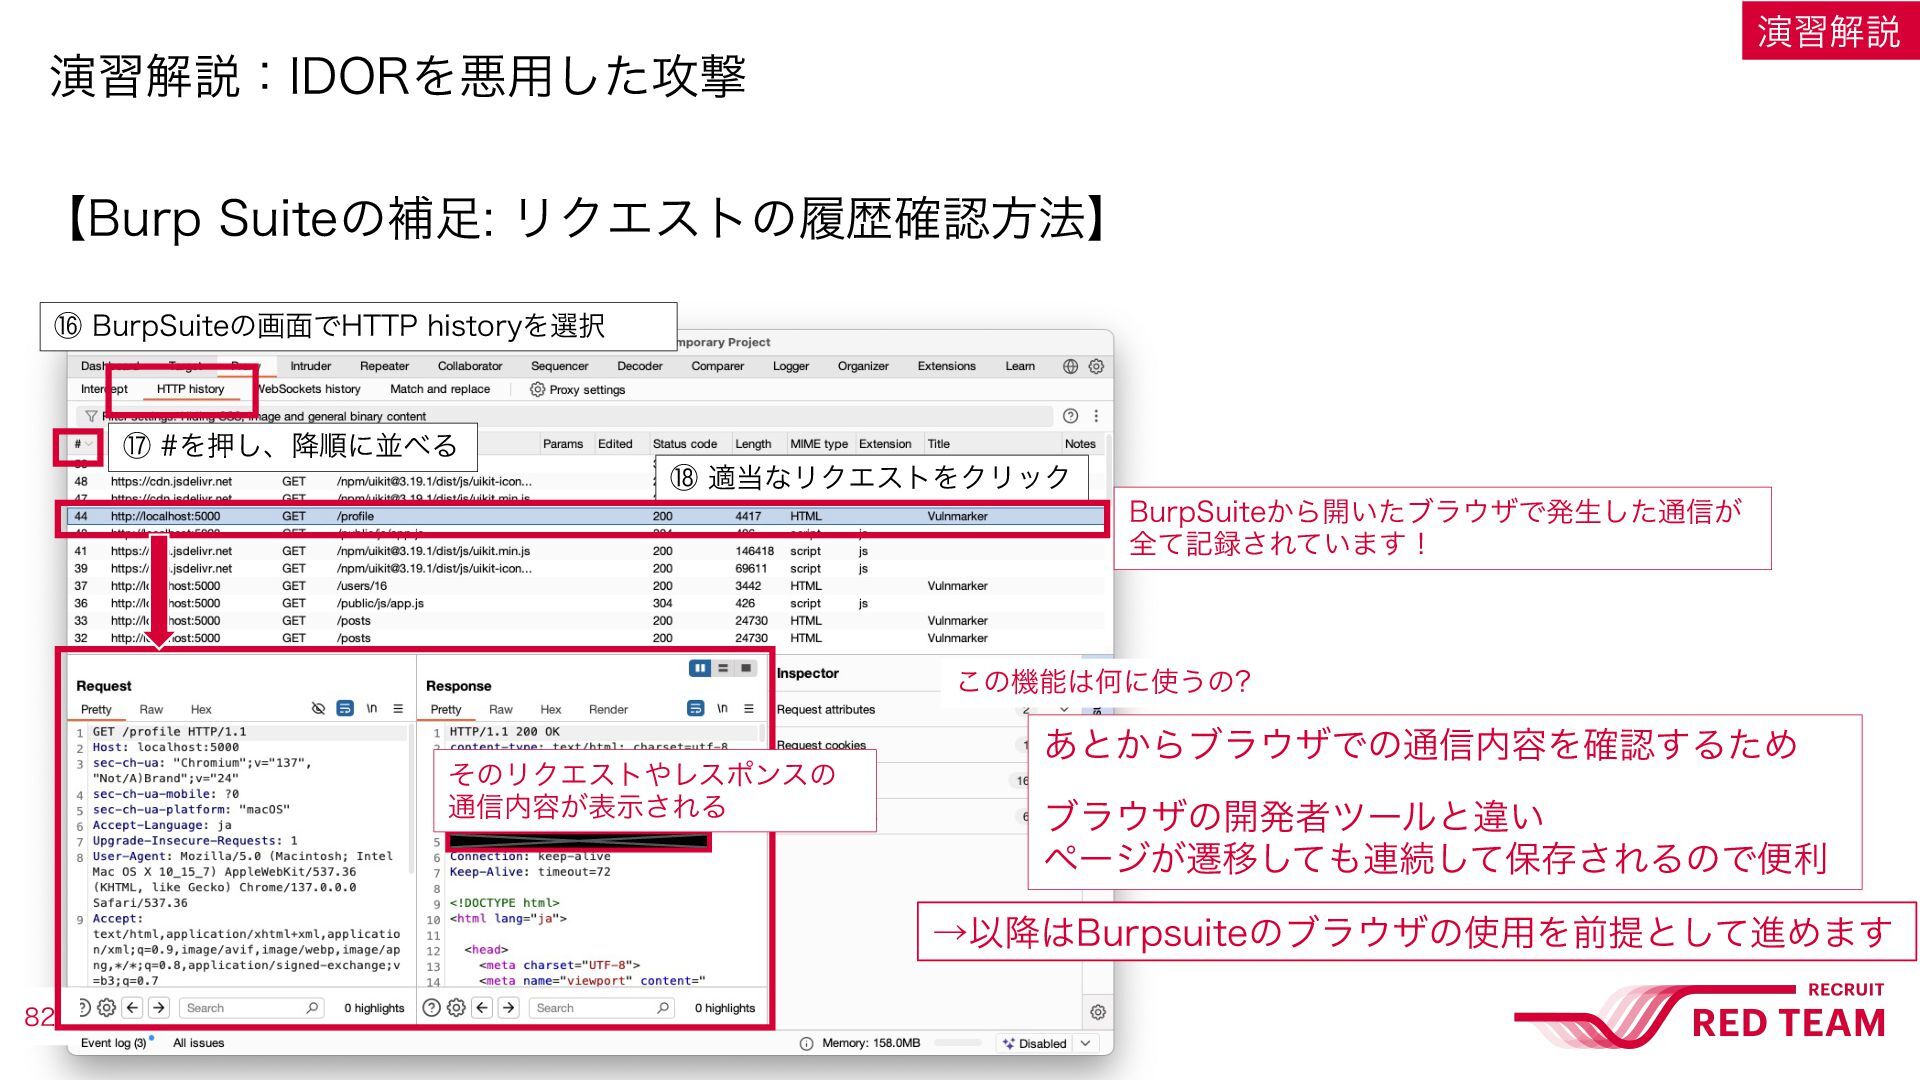Expand Request cookies in Inspector
The image size is (1920, 1080).
coord(821,745)
